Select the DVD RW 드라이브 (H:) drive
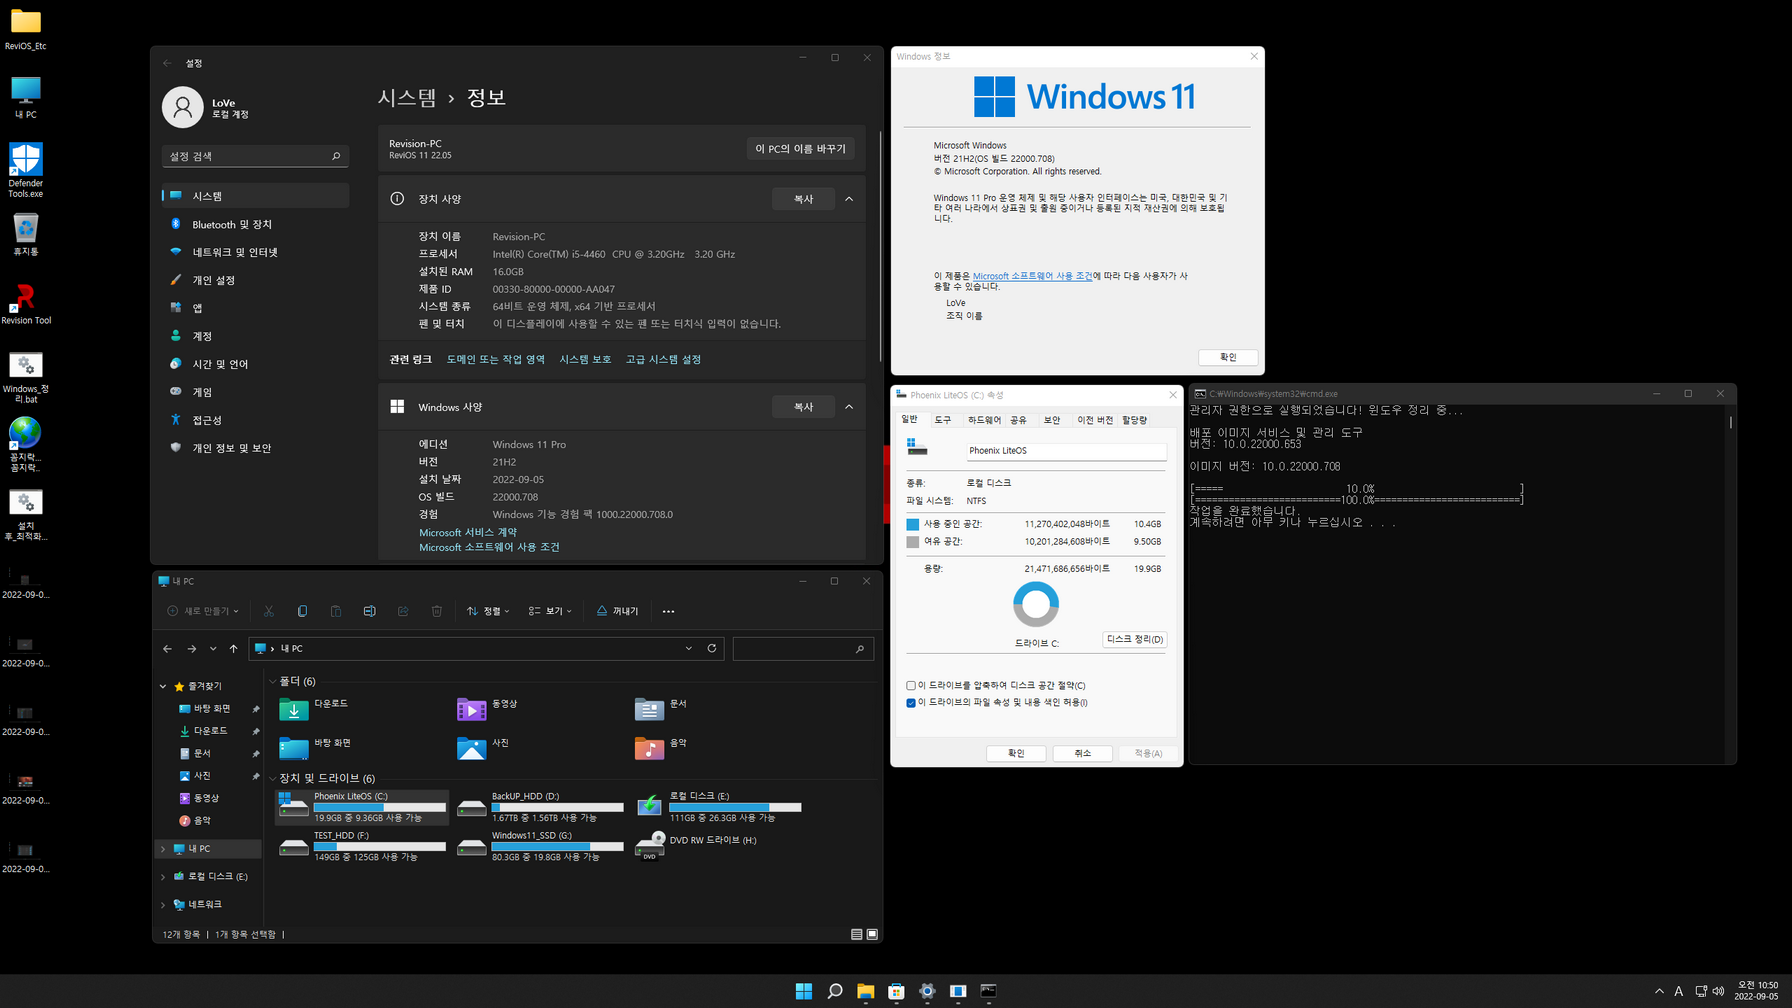The height and width of the screenshot is (1008, 1792). [x=698, y=845]
